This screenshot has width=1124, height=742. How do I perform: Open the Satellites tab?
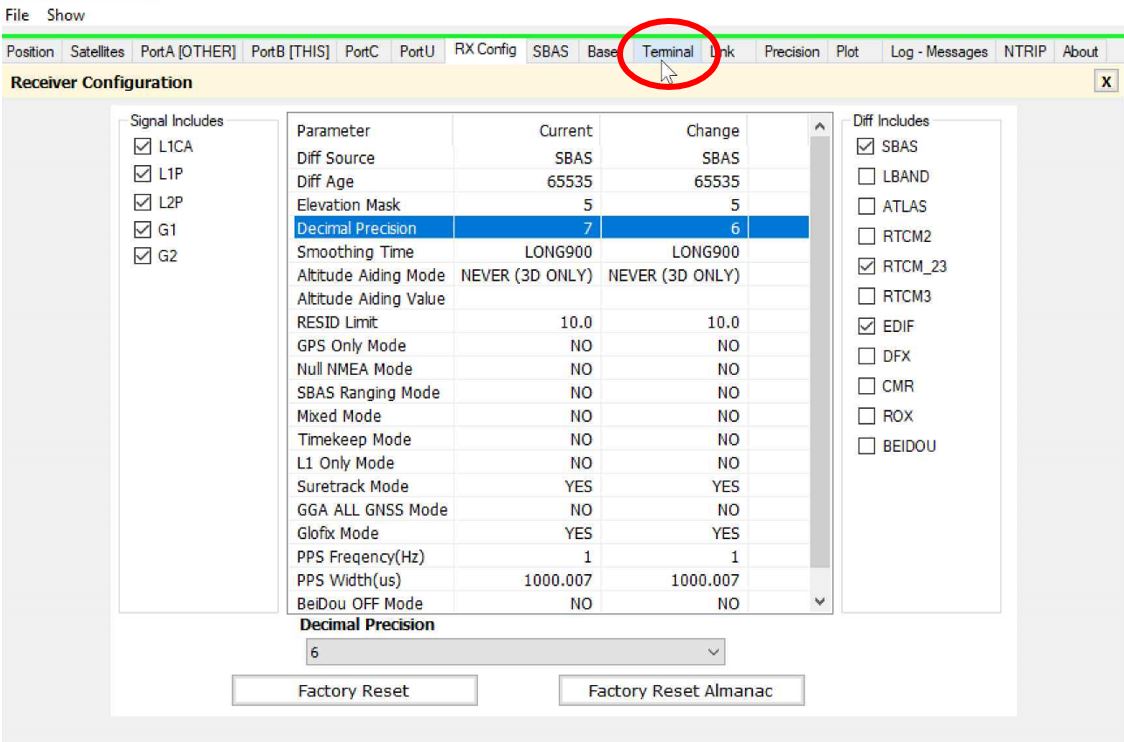click(x=97, y=52)
